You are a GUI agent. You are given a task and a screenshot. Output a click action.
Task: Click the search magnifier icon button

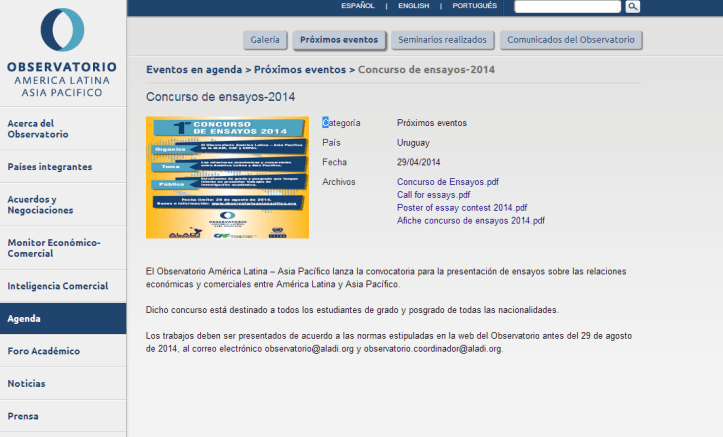tap(633, 6)
